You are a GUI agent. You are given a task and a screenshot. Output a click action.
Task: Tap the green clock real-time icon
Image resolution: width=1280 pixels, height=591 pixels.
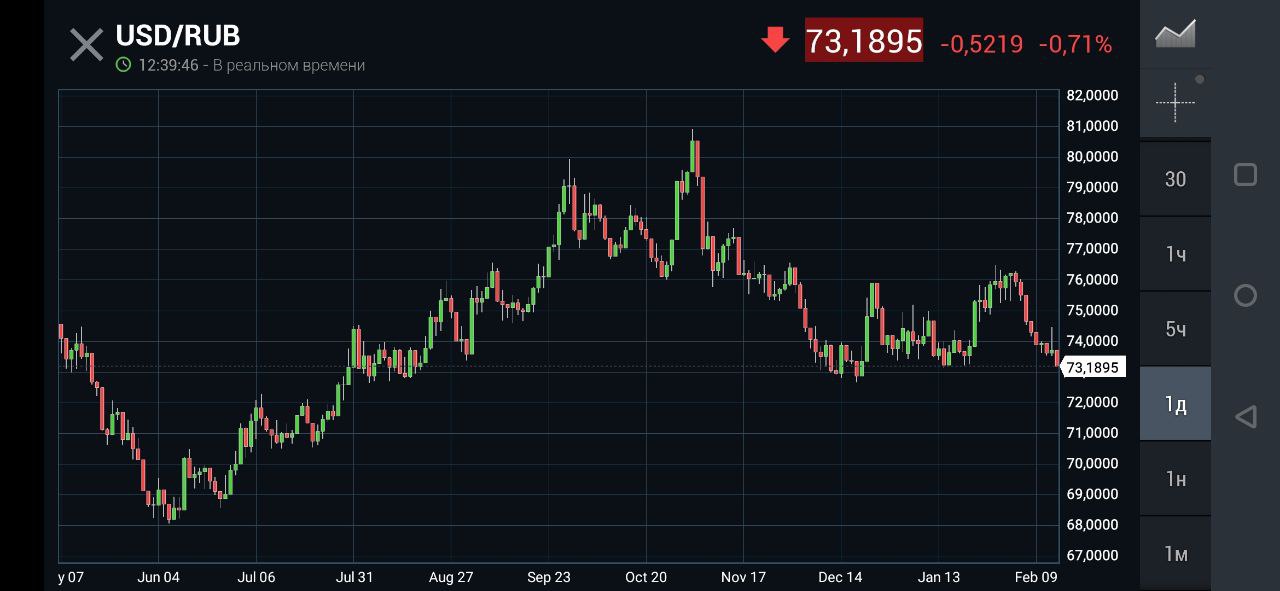123,65
